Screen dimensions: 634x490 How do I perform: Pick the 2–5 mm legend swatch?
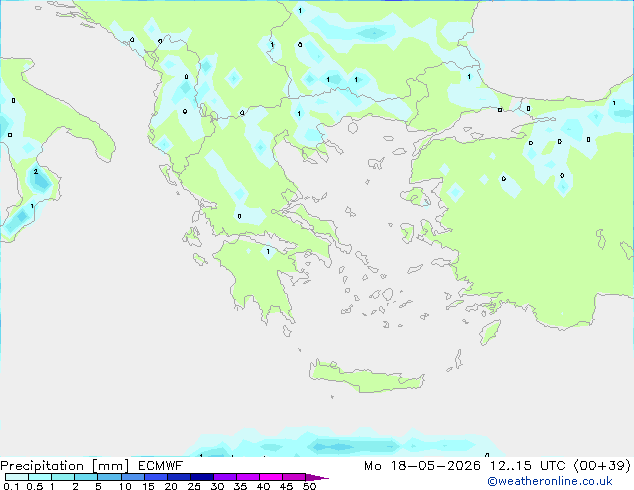tap(86, 477)
